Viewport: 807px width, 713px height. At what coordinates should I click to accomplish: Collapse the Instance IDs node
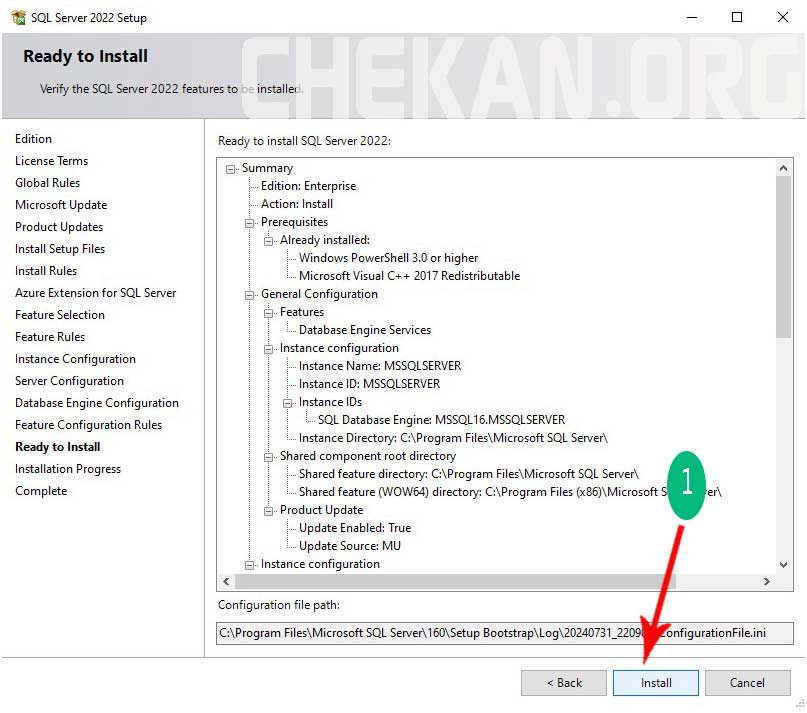288,403
